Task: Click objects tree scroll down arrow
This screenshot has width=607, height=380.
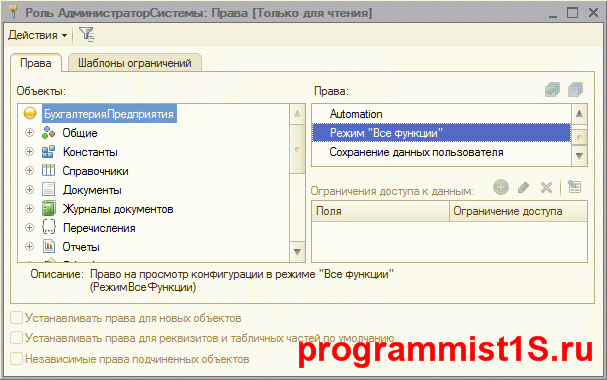Action: (x=297, y=252)
